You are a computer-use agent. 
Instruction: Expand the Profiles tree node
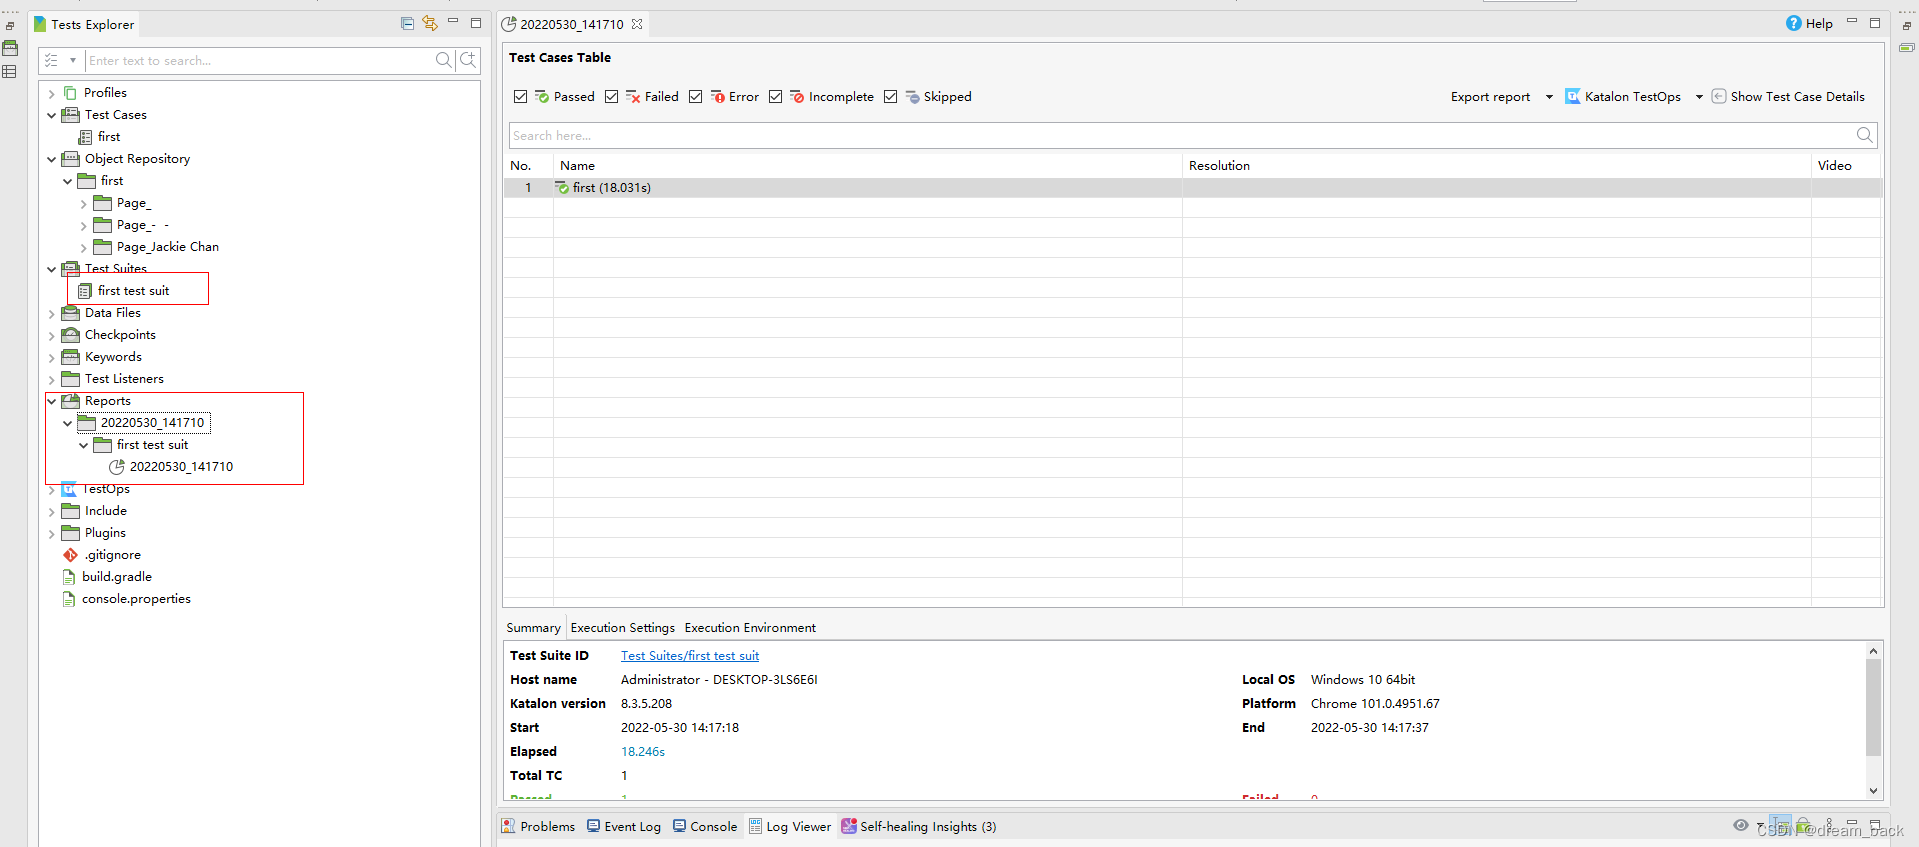52,93
